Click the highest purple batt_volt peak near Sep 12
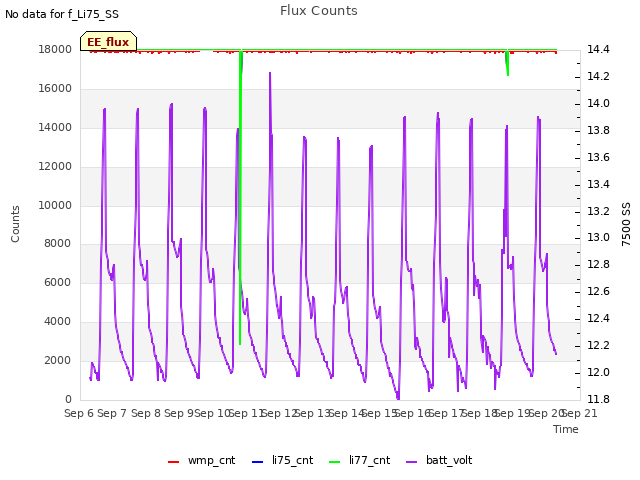This screenshot has width=640, height=480. point(270,73)
